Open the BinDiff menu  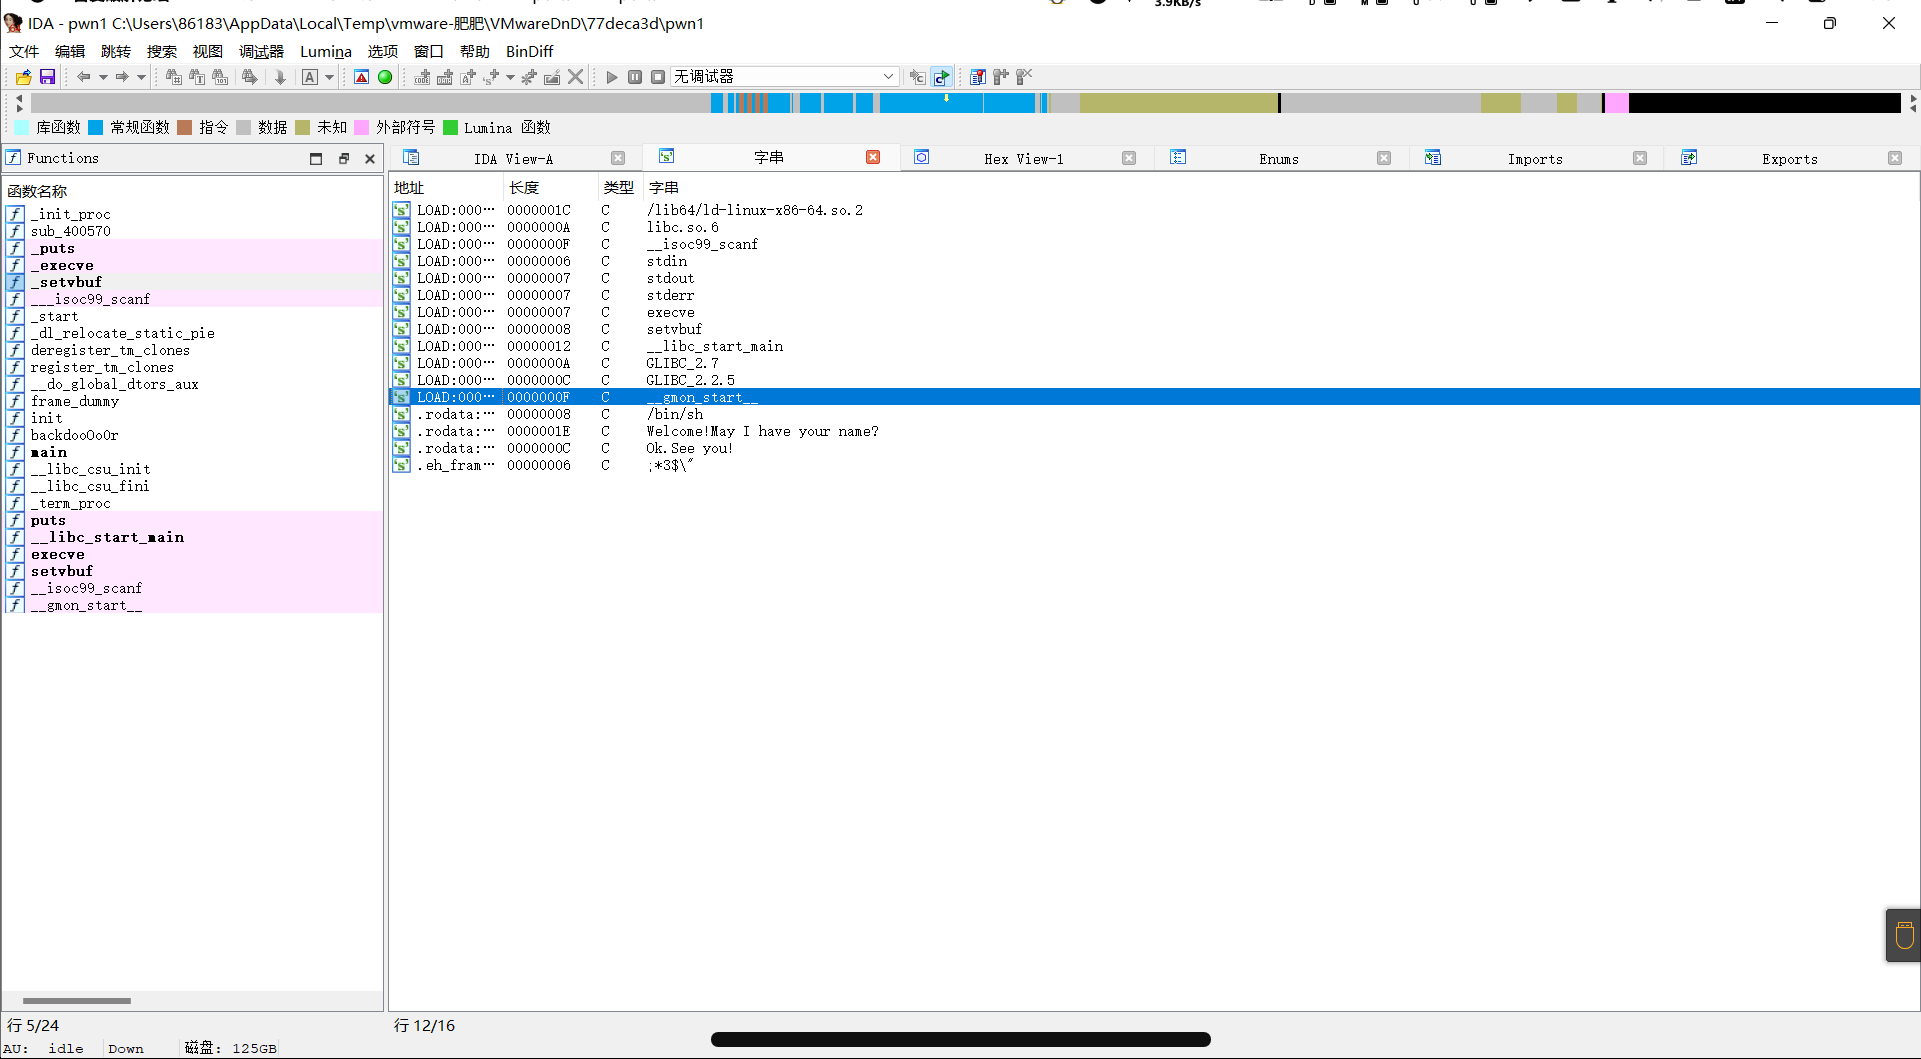tap(529, 51)
